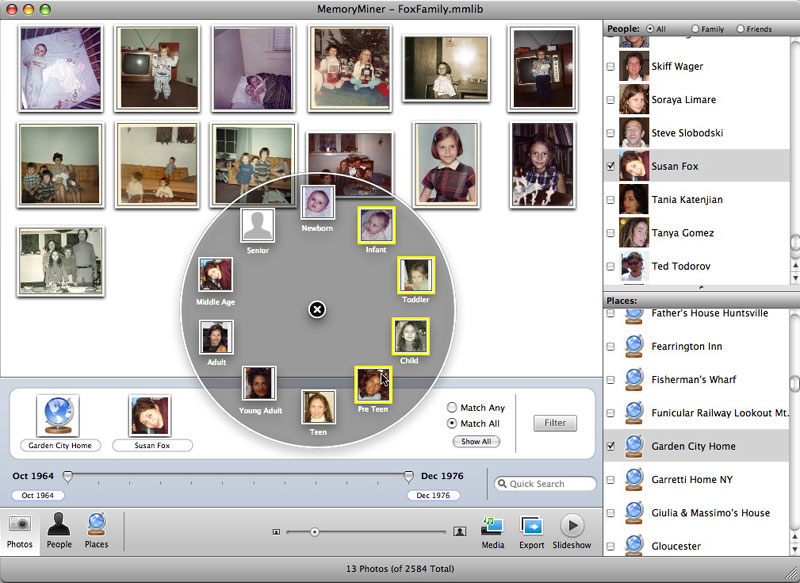Select the Senior age silhouette icon
Viewport: 800px width, 583px height.
click(258, 225)
